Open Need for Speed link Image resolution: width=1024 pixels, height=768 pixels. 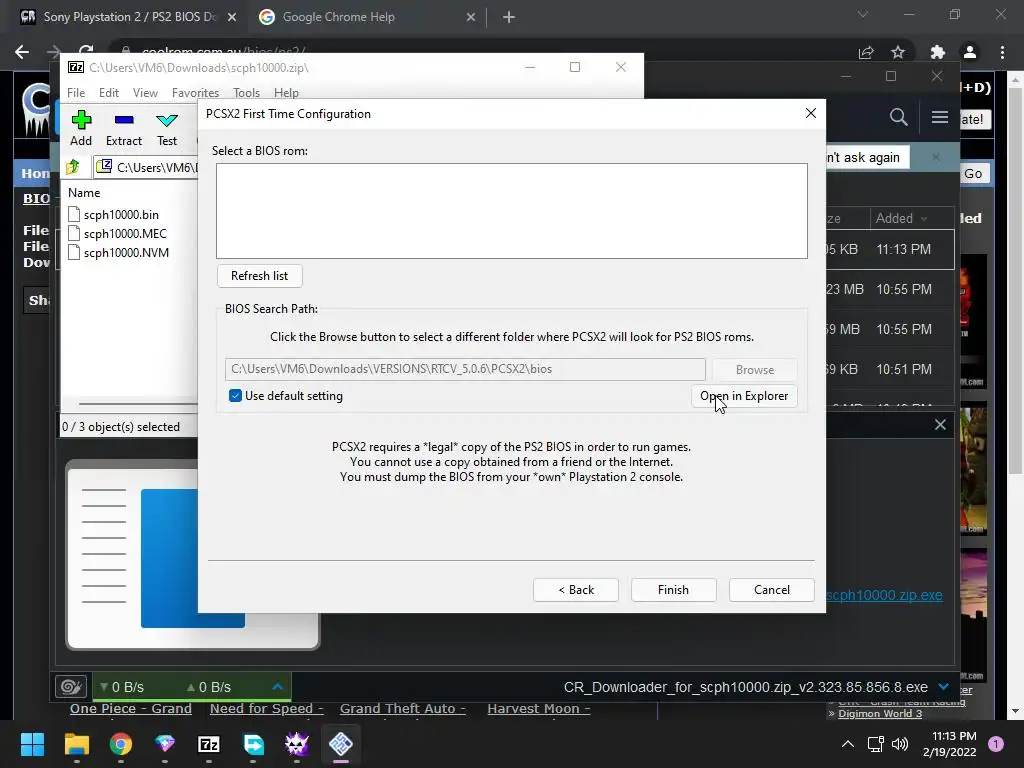(266, 709)
